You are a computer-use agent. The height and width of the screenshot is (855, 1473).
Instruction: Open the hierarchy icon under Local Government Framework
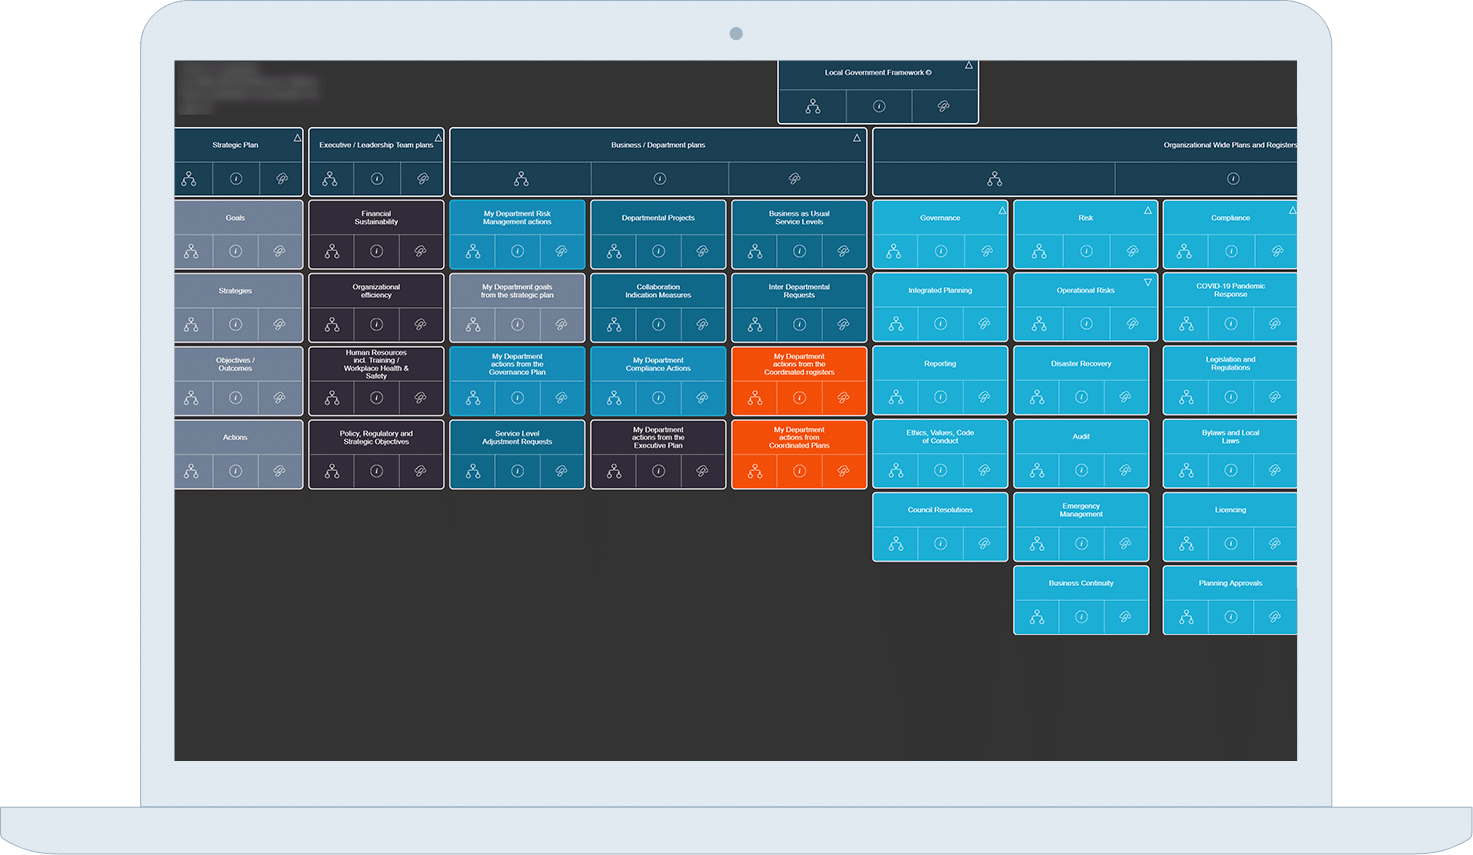[813, 106]
